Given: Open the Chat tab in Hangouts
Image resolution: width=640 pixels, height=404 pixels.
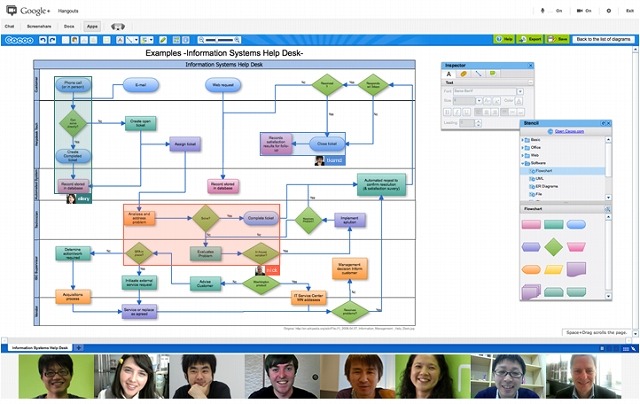Looking at the screenshot, I should click(x=9, y=27).
